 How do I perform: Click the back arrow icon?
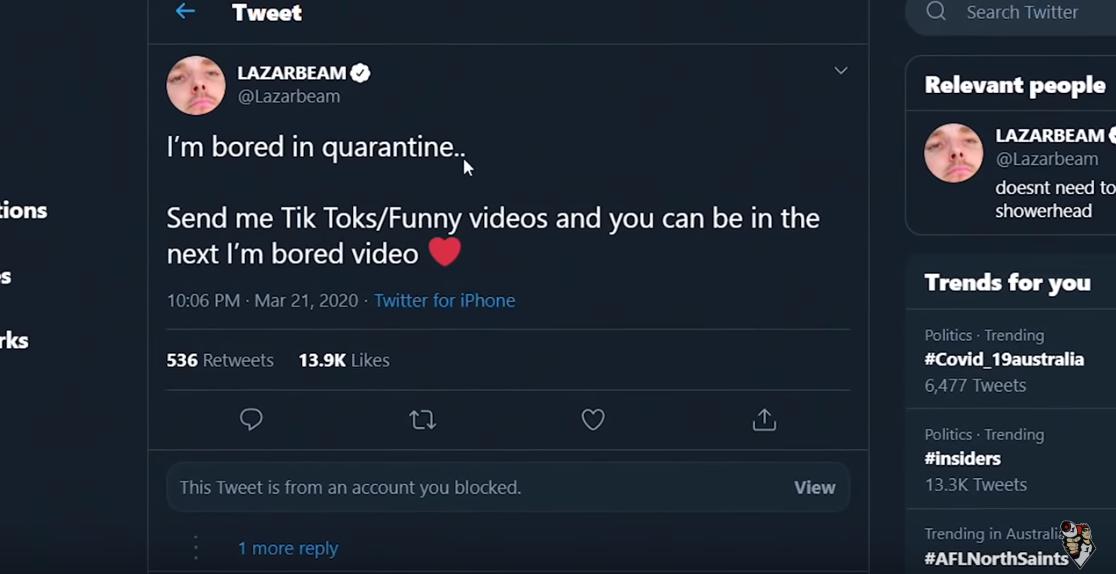[x=185, y=12]
